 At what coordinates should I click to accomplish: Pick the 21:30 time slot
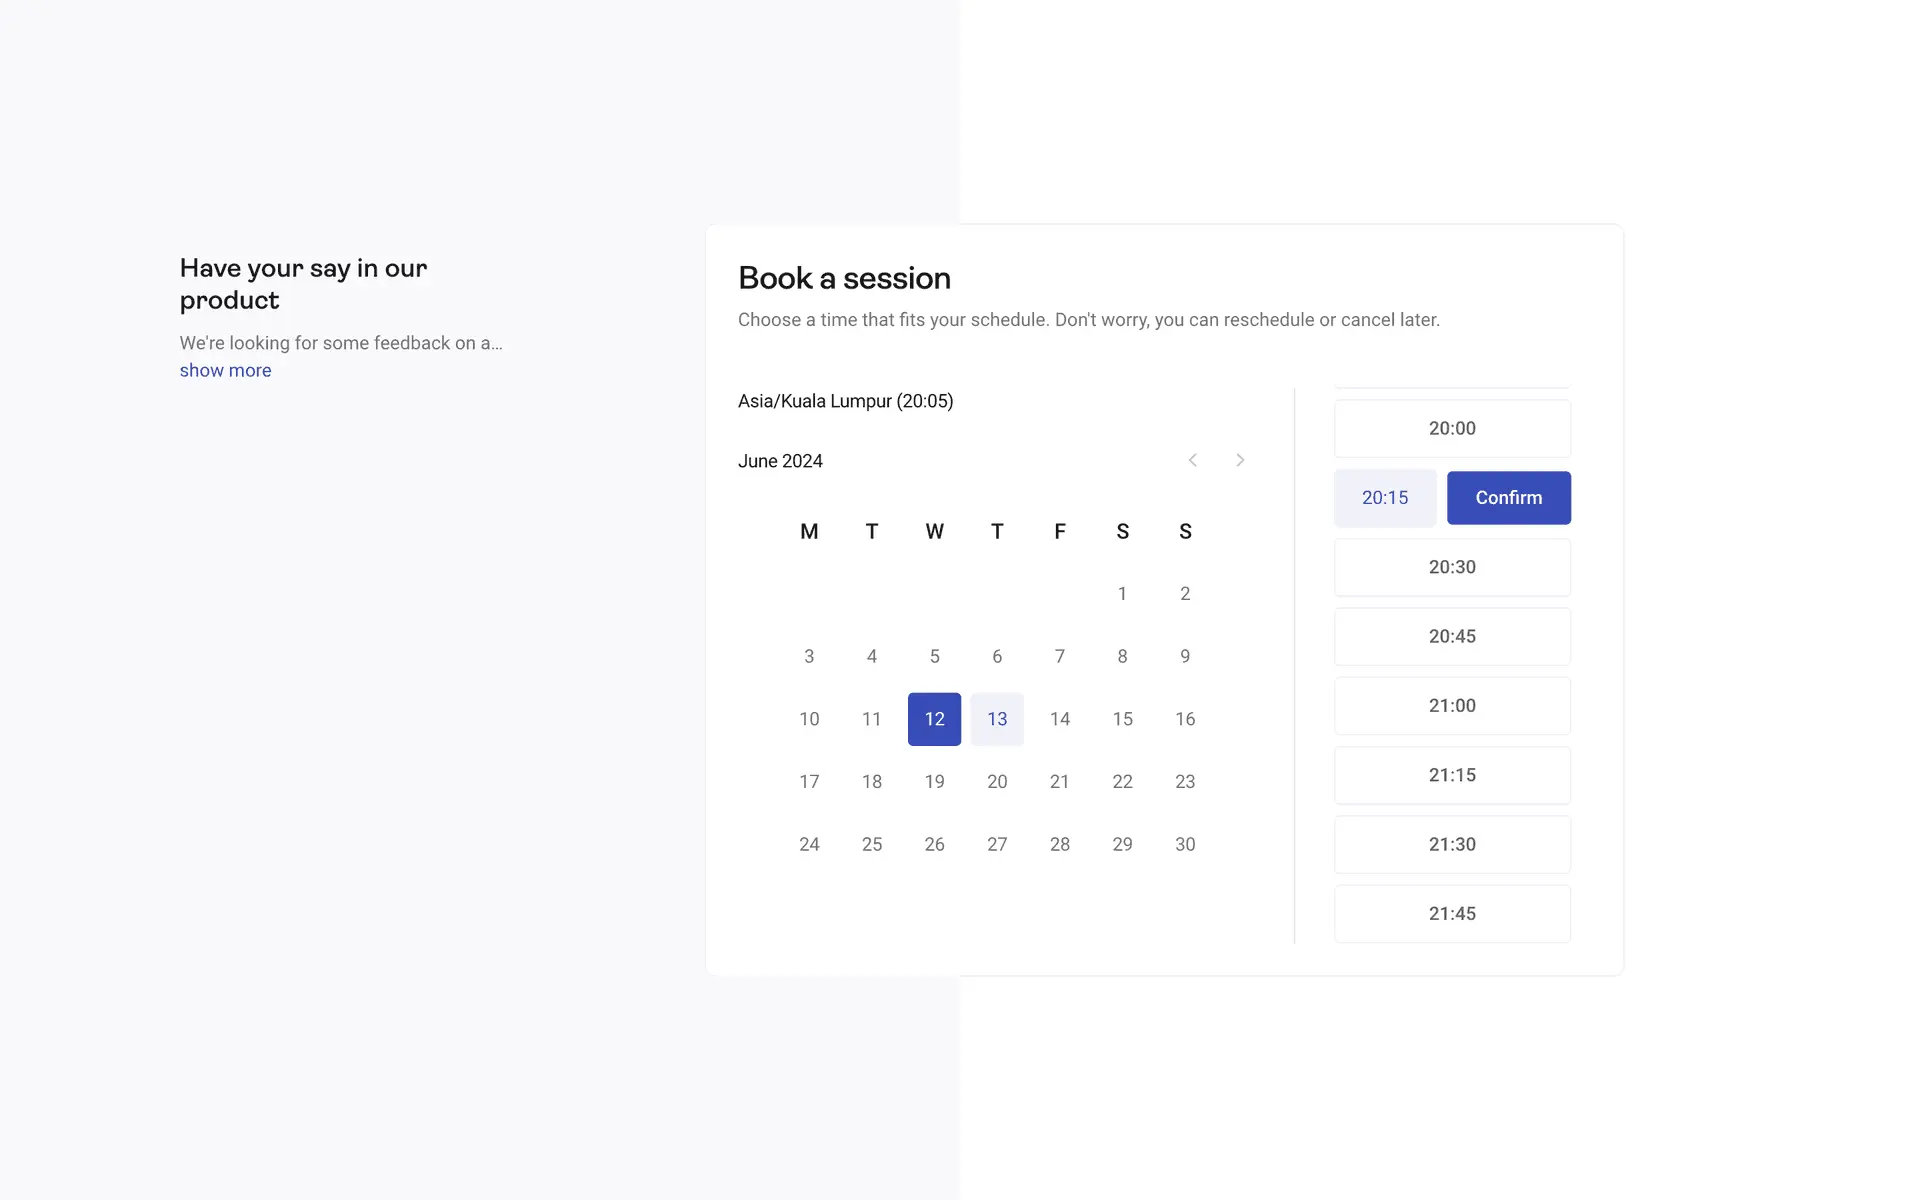tap(1452, 844)
